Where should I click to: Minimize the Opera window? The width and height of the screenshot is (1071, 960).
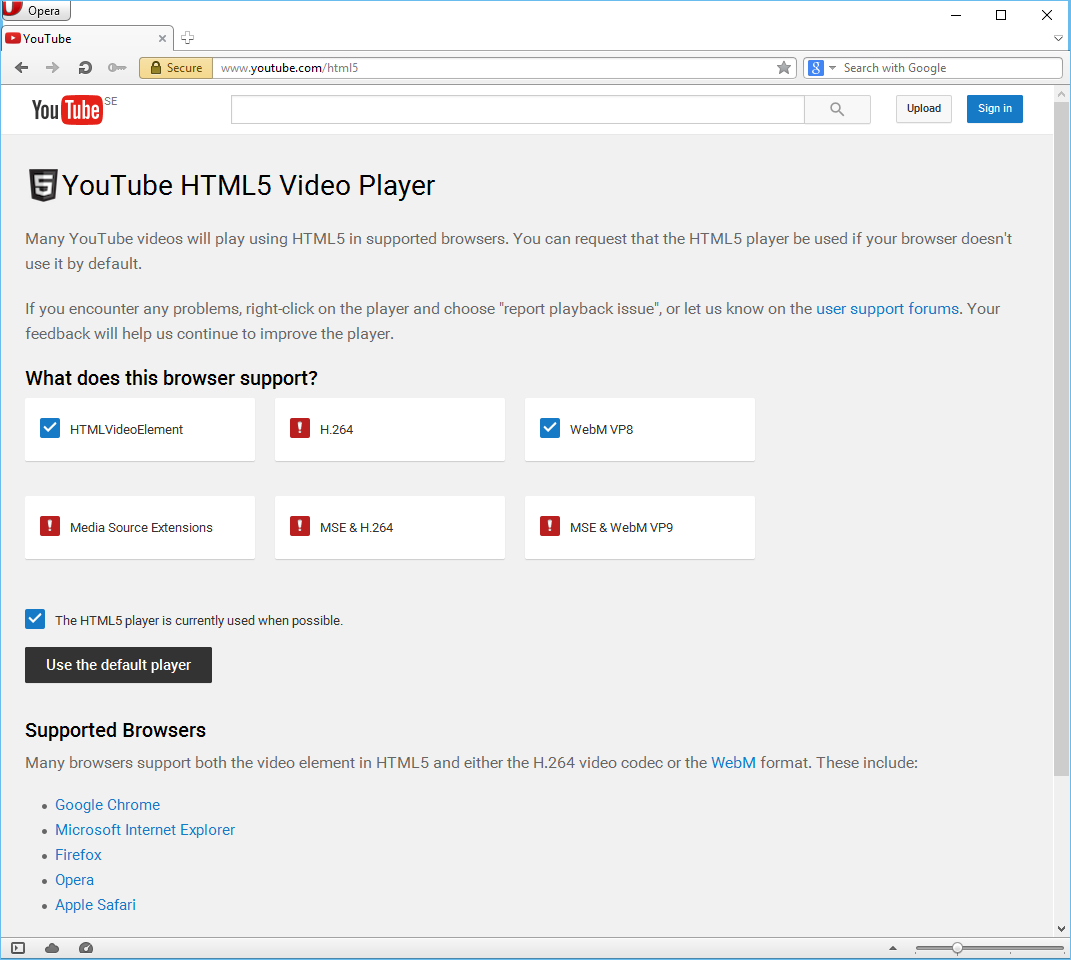coord(956,14)
